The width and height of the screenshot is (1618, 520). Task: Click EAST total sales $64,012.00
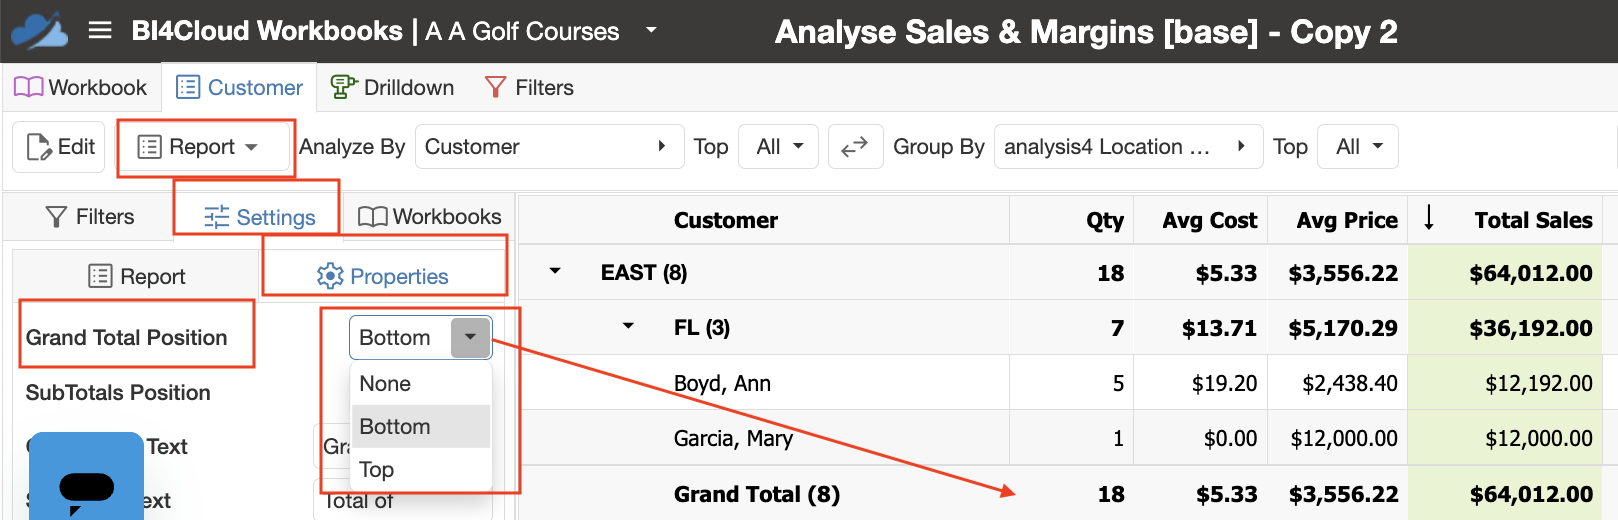[x=1531, y=273]
